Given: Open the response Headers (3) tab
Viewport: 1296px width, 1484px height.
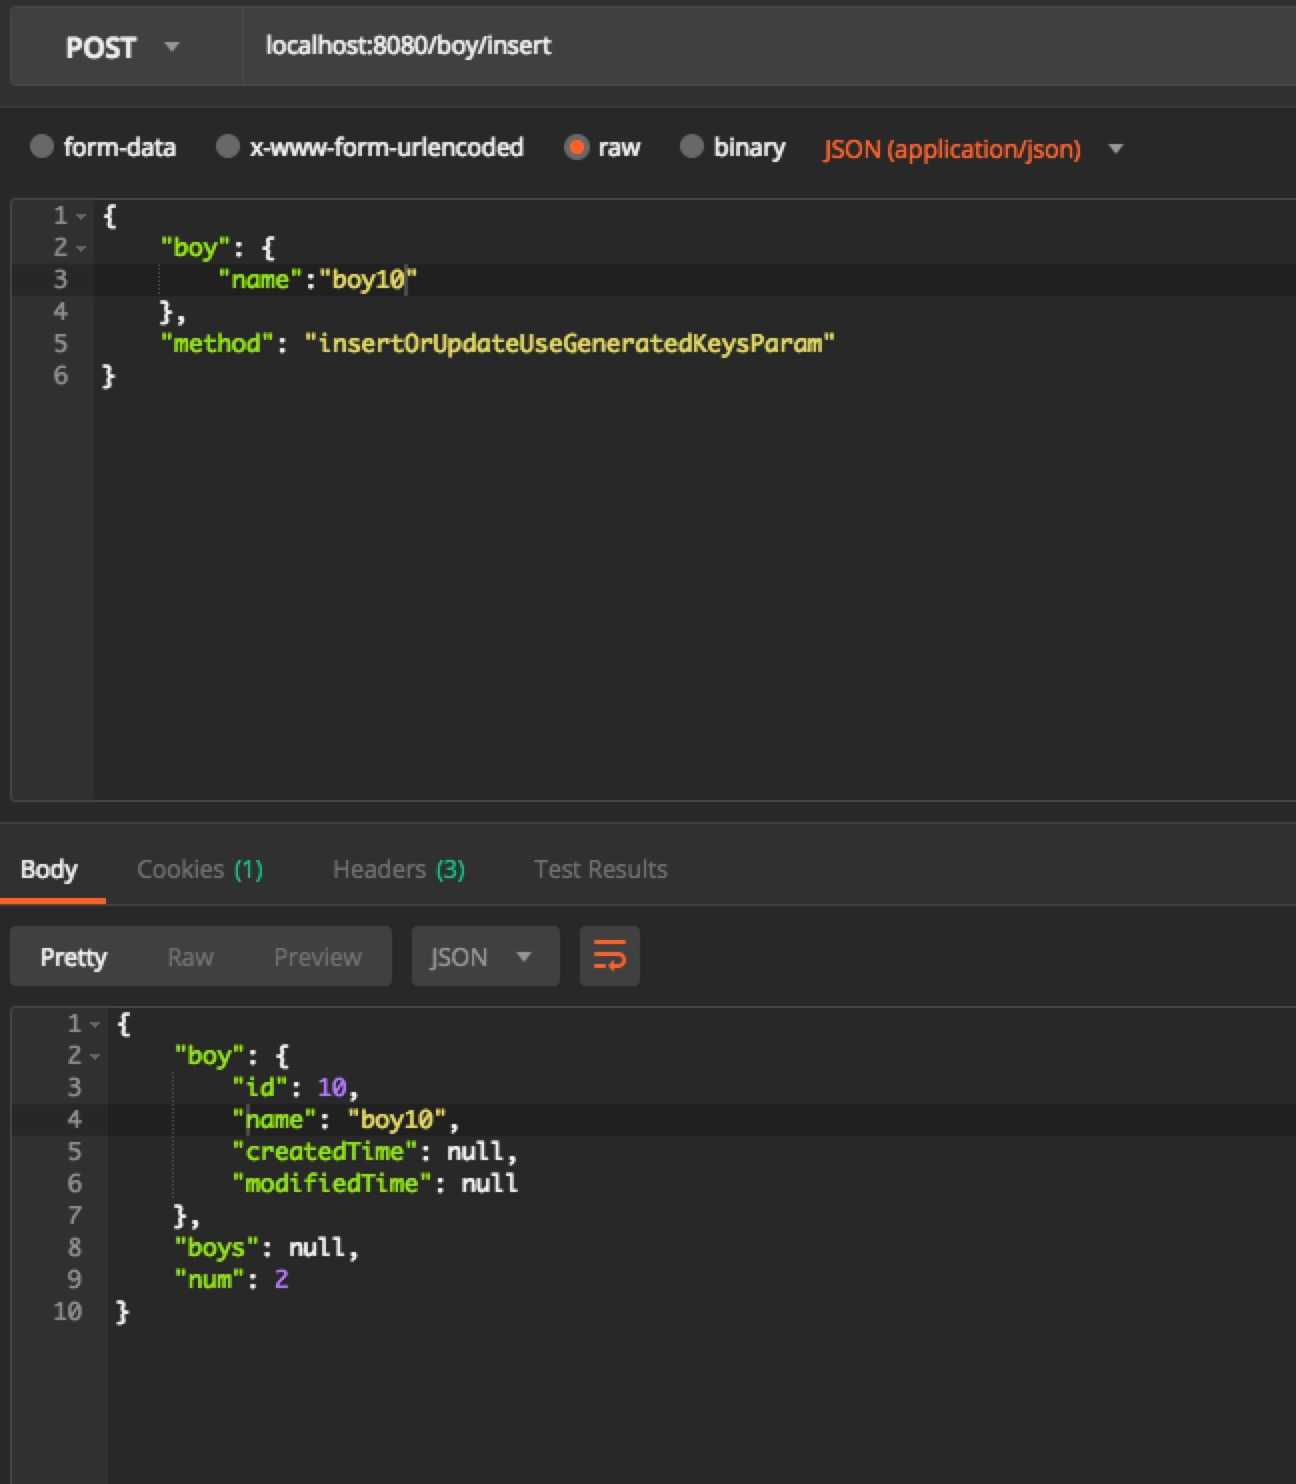Looking at the screenshot, I should (399, 869).
